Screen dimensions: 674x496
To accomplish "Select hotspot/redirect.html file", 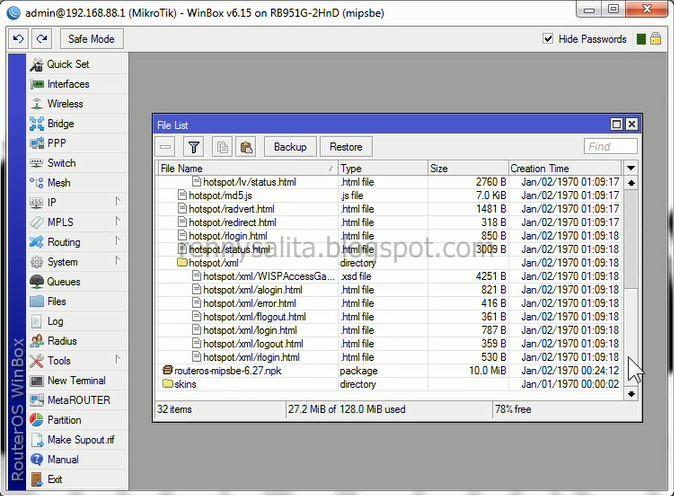I will (x=390, y=222).
